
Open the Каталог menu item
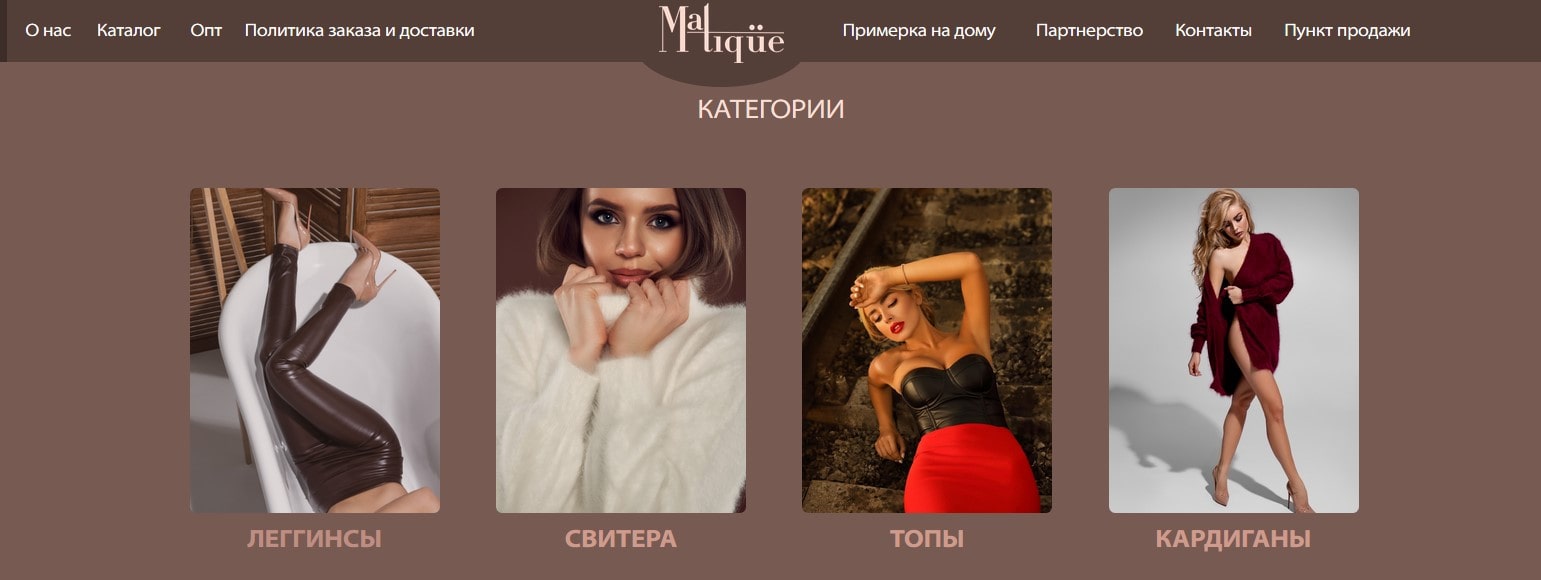129,30
